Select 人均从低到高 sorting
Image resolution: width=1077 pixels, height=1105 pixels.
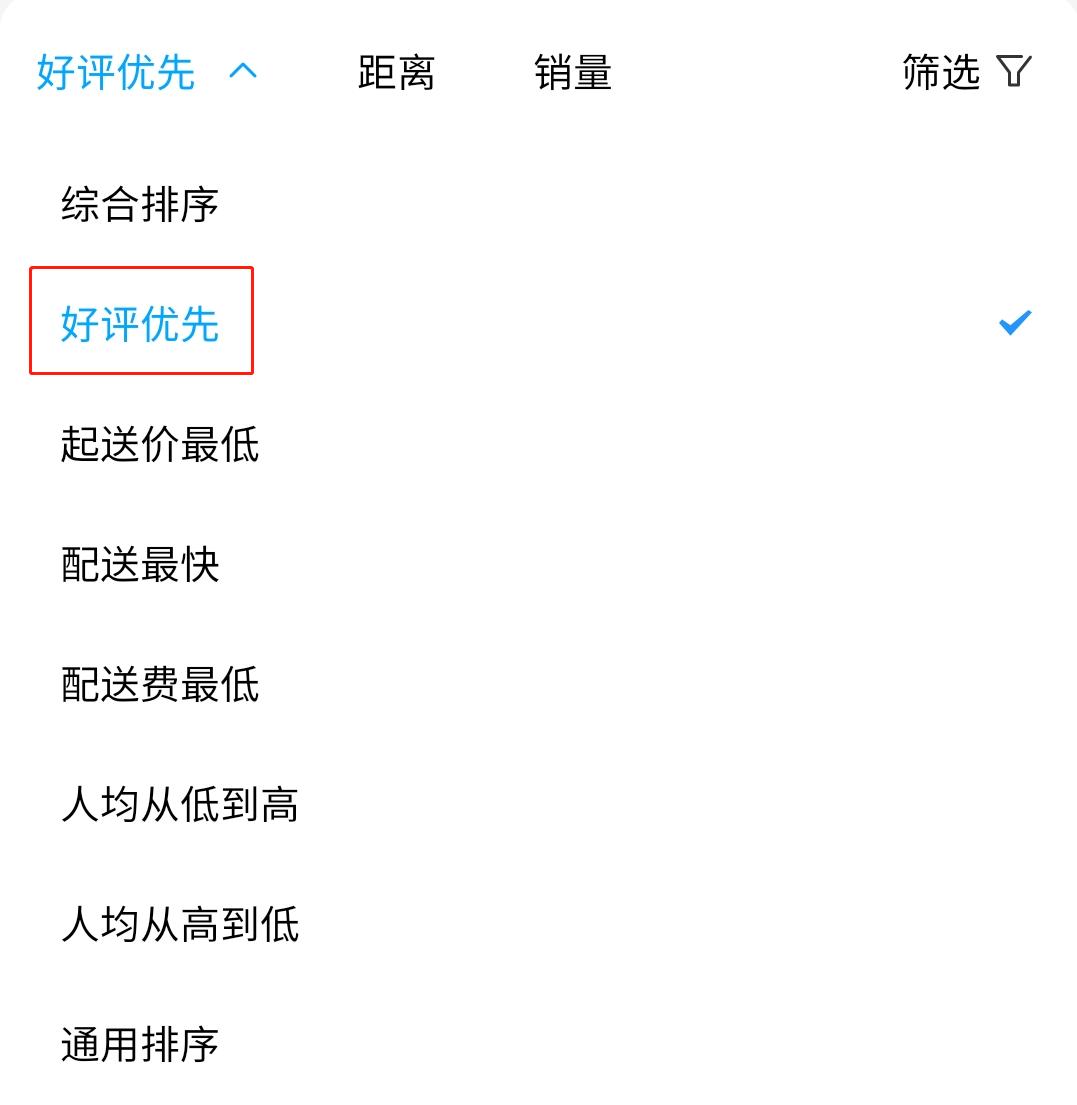pyautogui.click(x=180, y=805)
